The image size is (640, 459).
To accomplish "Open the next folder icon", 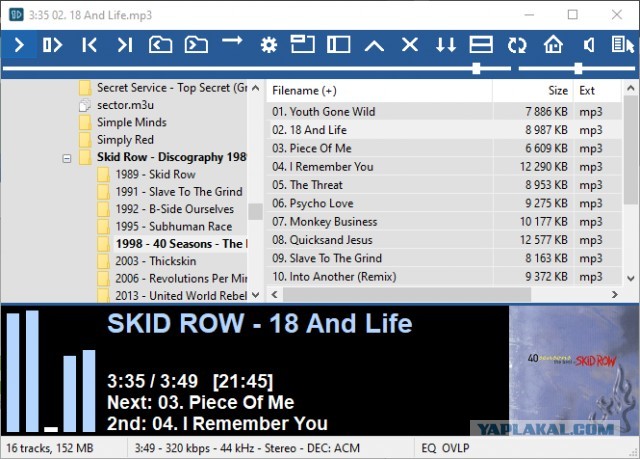I will click(x=196, y=44).
